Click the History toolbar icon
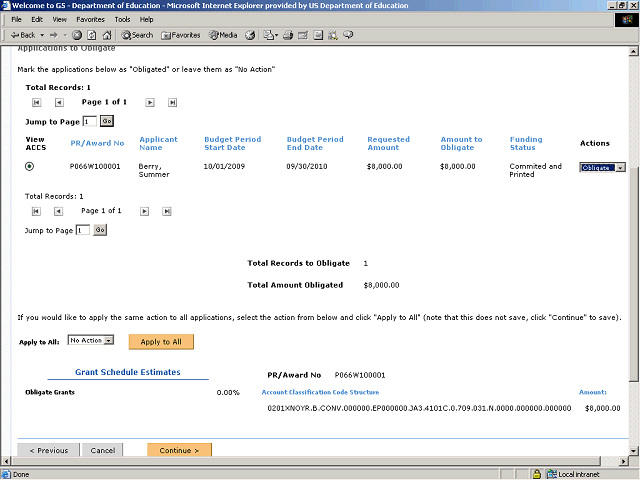 point(250,35)
